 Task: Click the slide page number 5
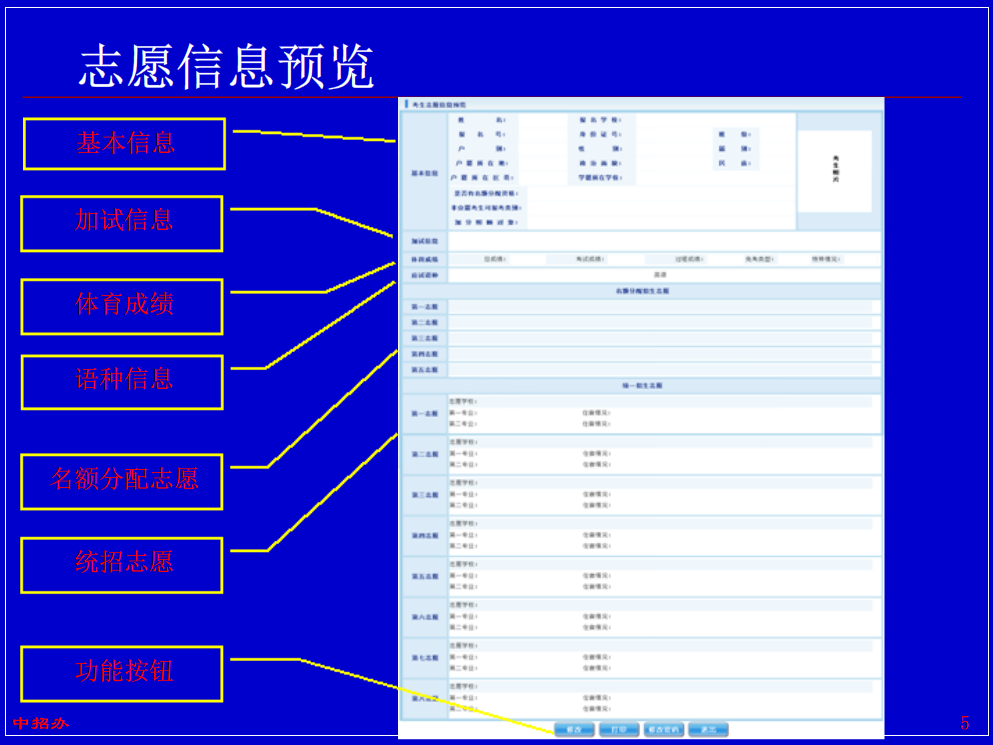click(x=964, y=723)
